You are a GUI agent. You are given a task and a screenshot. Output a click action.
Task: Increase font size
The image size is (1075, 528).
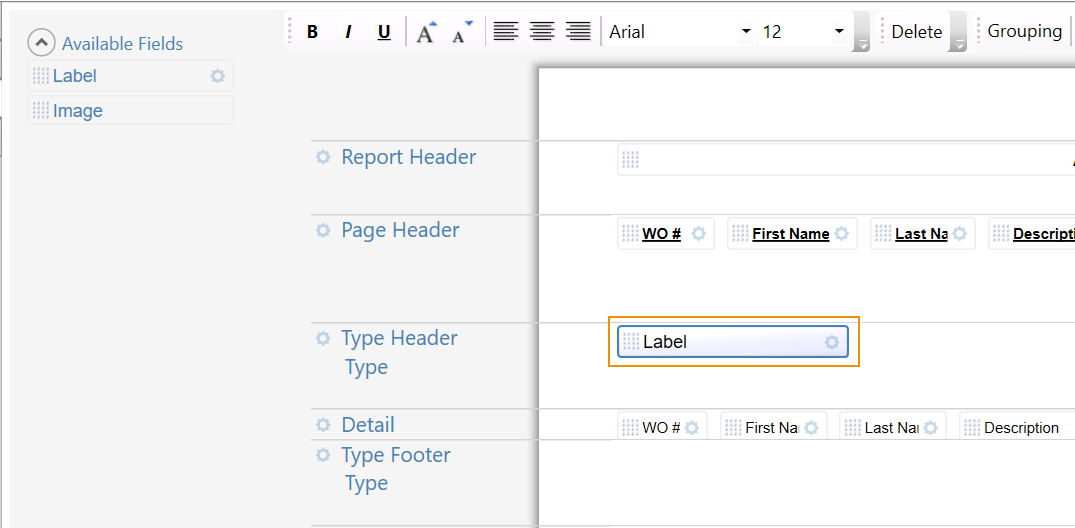pyautogui.click(x=427, y=32)
